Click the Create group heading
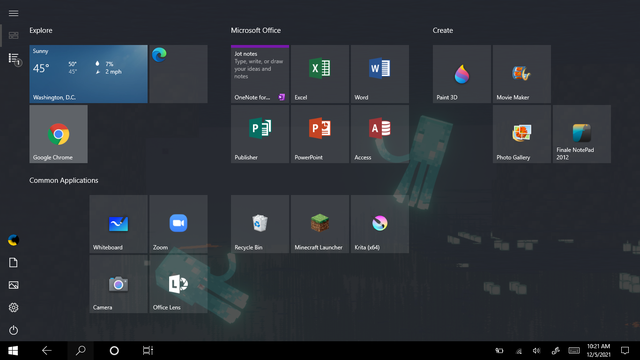 443,31
